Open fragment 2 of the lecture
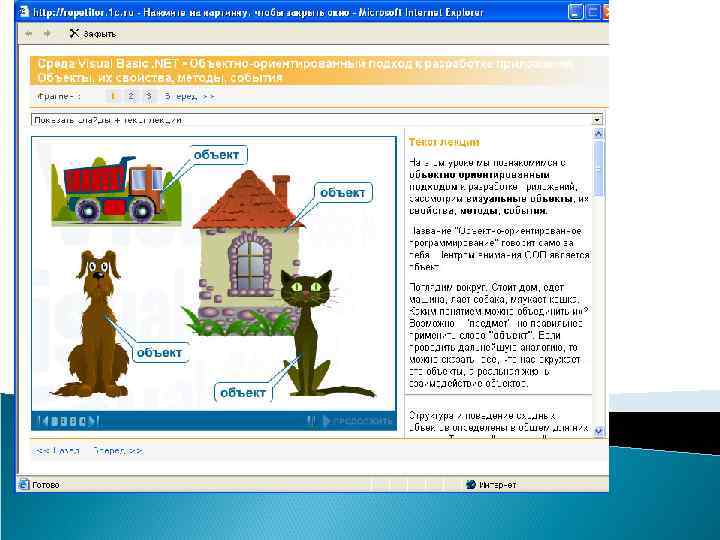 [131, 96]
